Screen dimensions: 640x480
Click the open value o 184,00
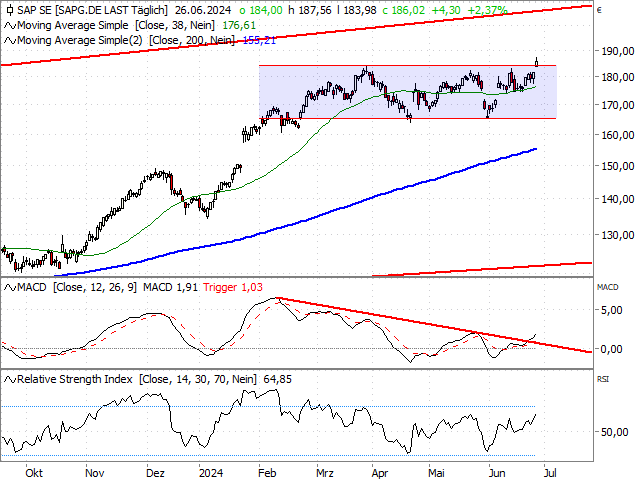tap(260, 10)
